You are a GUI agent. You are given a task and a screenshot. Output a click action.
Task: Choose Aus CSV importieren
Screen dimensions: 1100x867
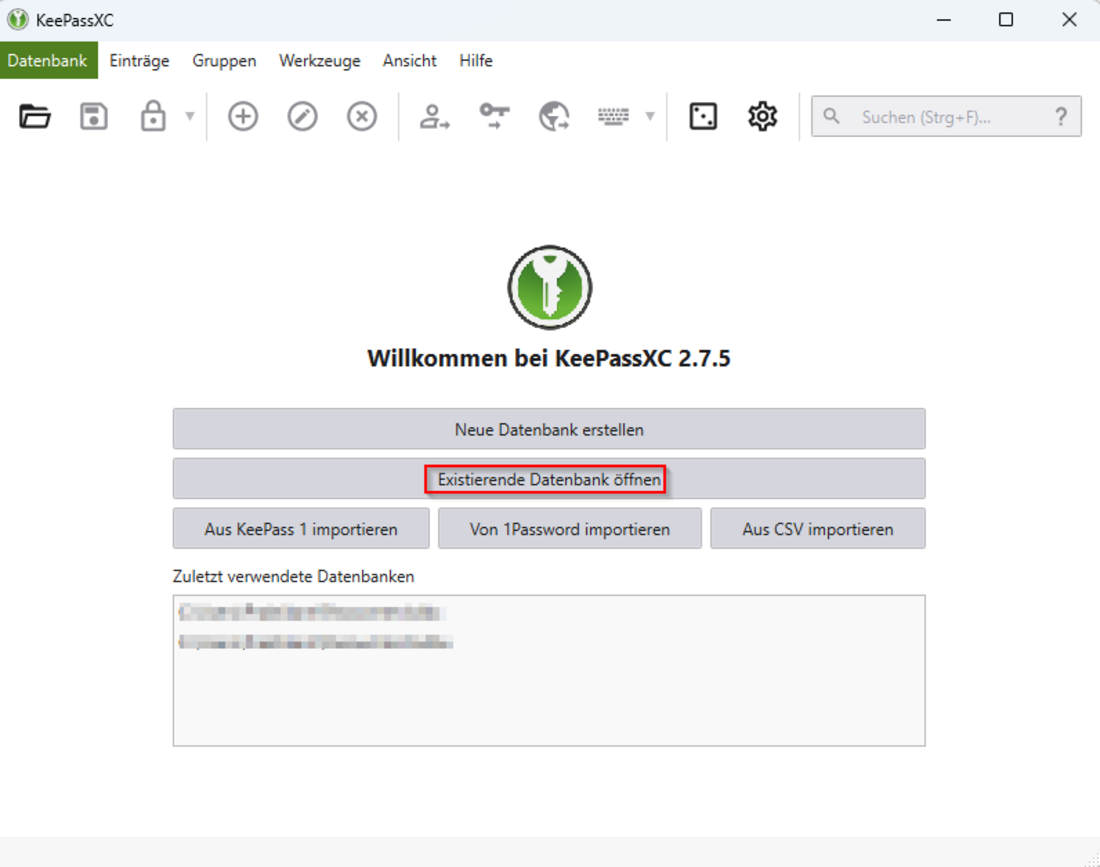coord(818,529)
